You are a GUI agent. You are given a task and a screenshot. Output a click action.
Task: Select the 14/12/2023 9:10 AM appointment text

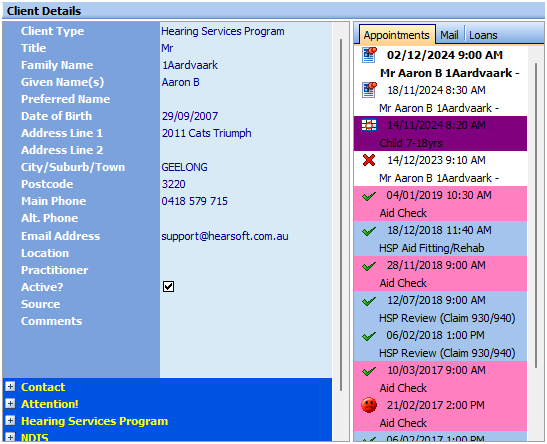(x=436, y=160)
